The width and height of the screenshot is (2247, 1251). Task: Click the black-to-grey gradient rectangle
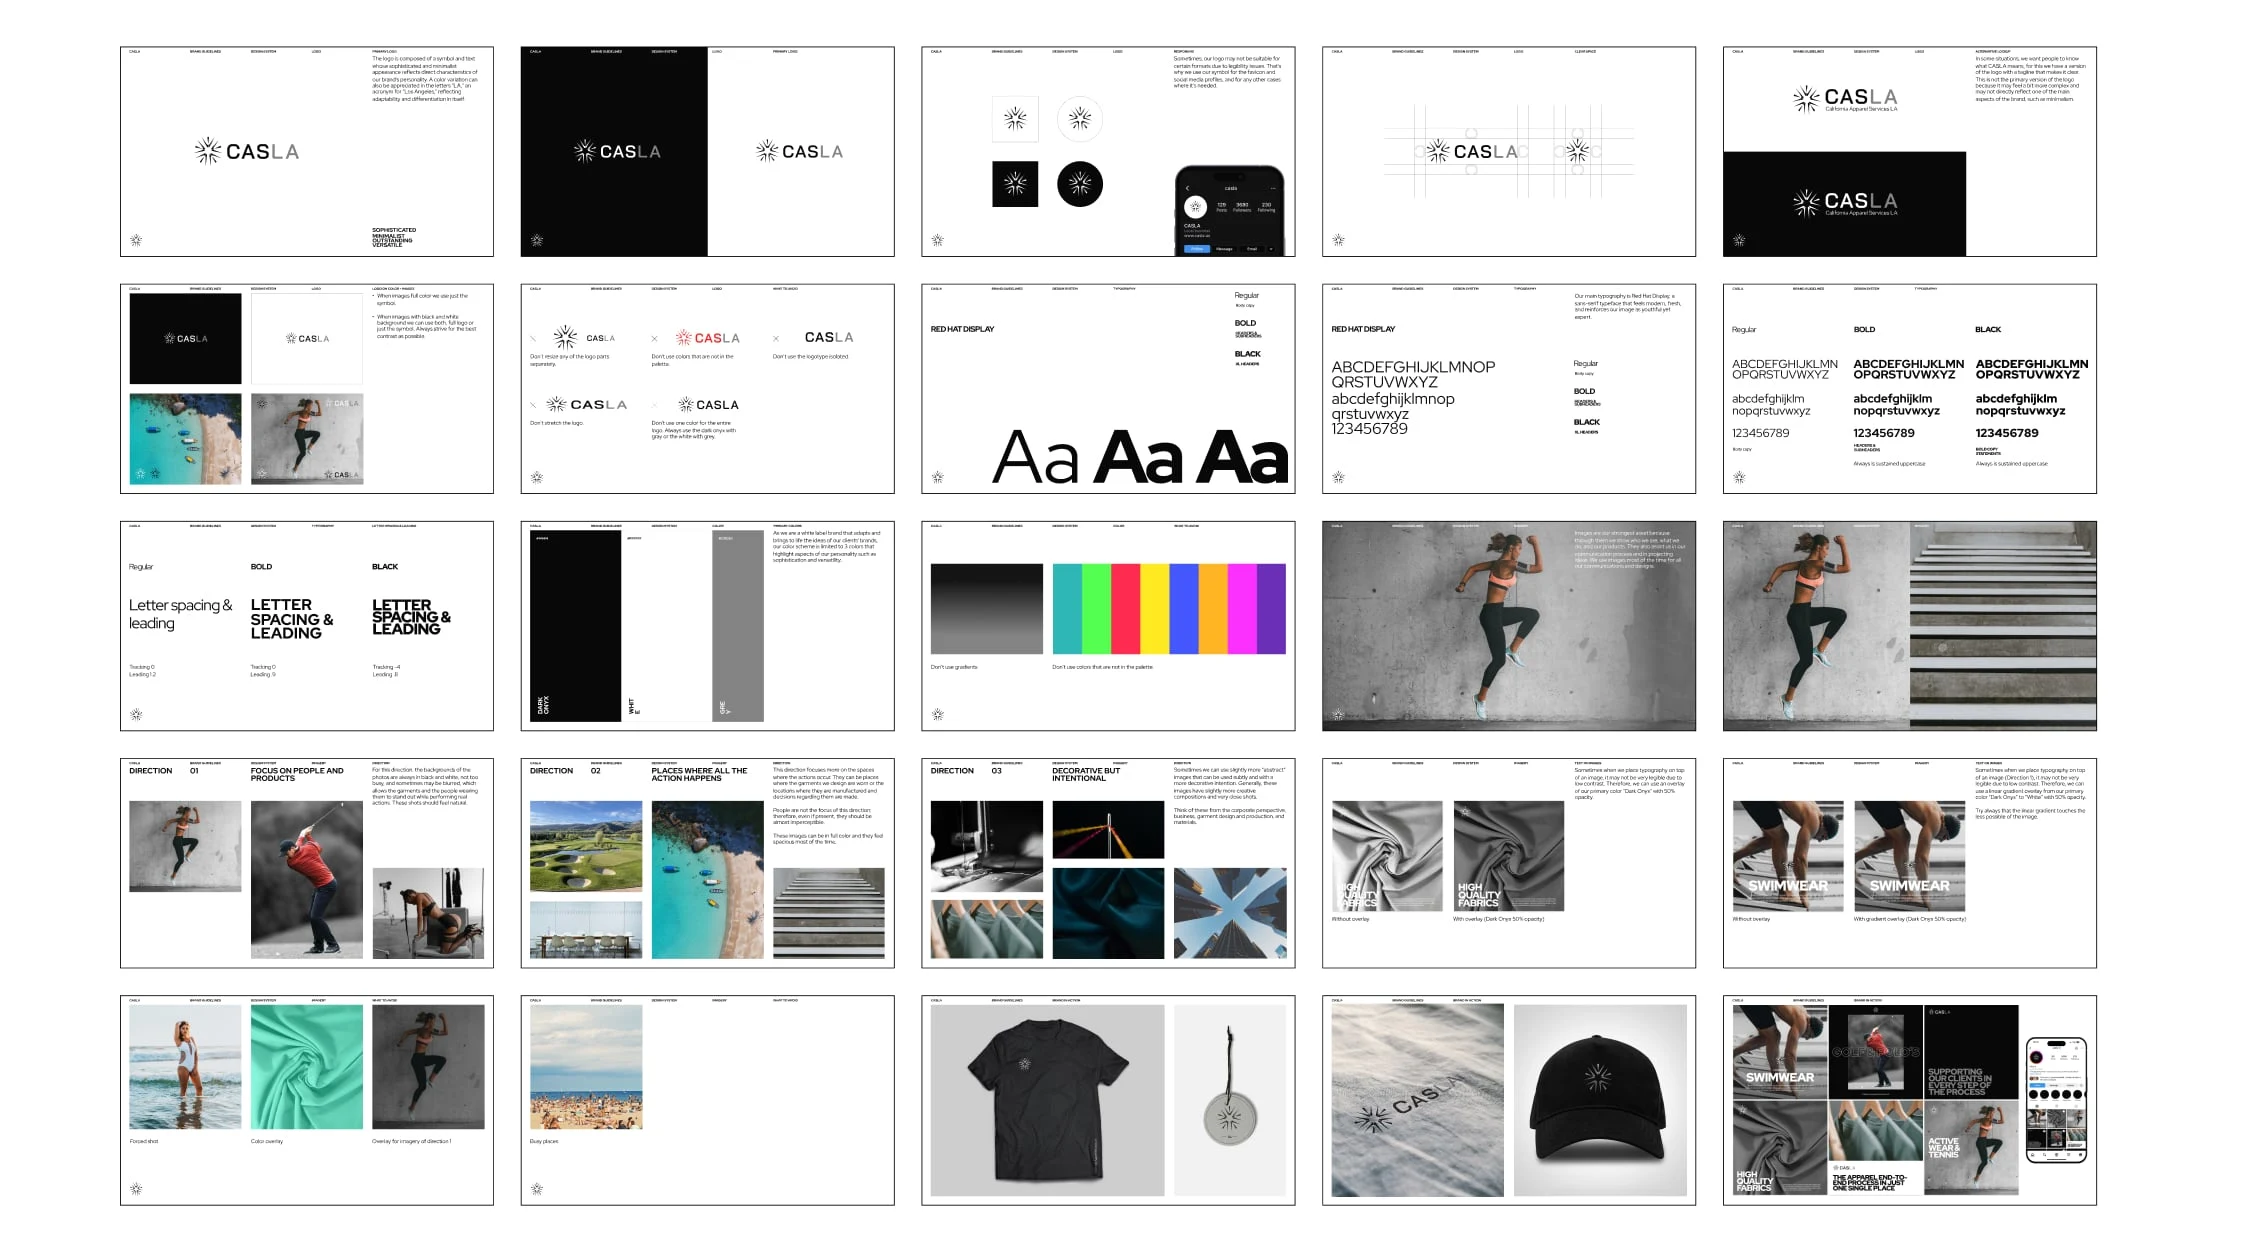pos(986,609)
